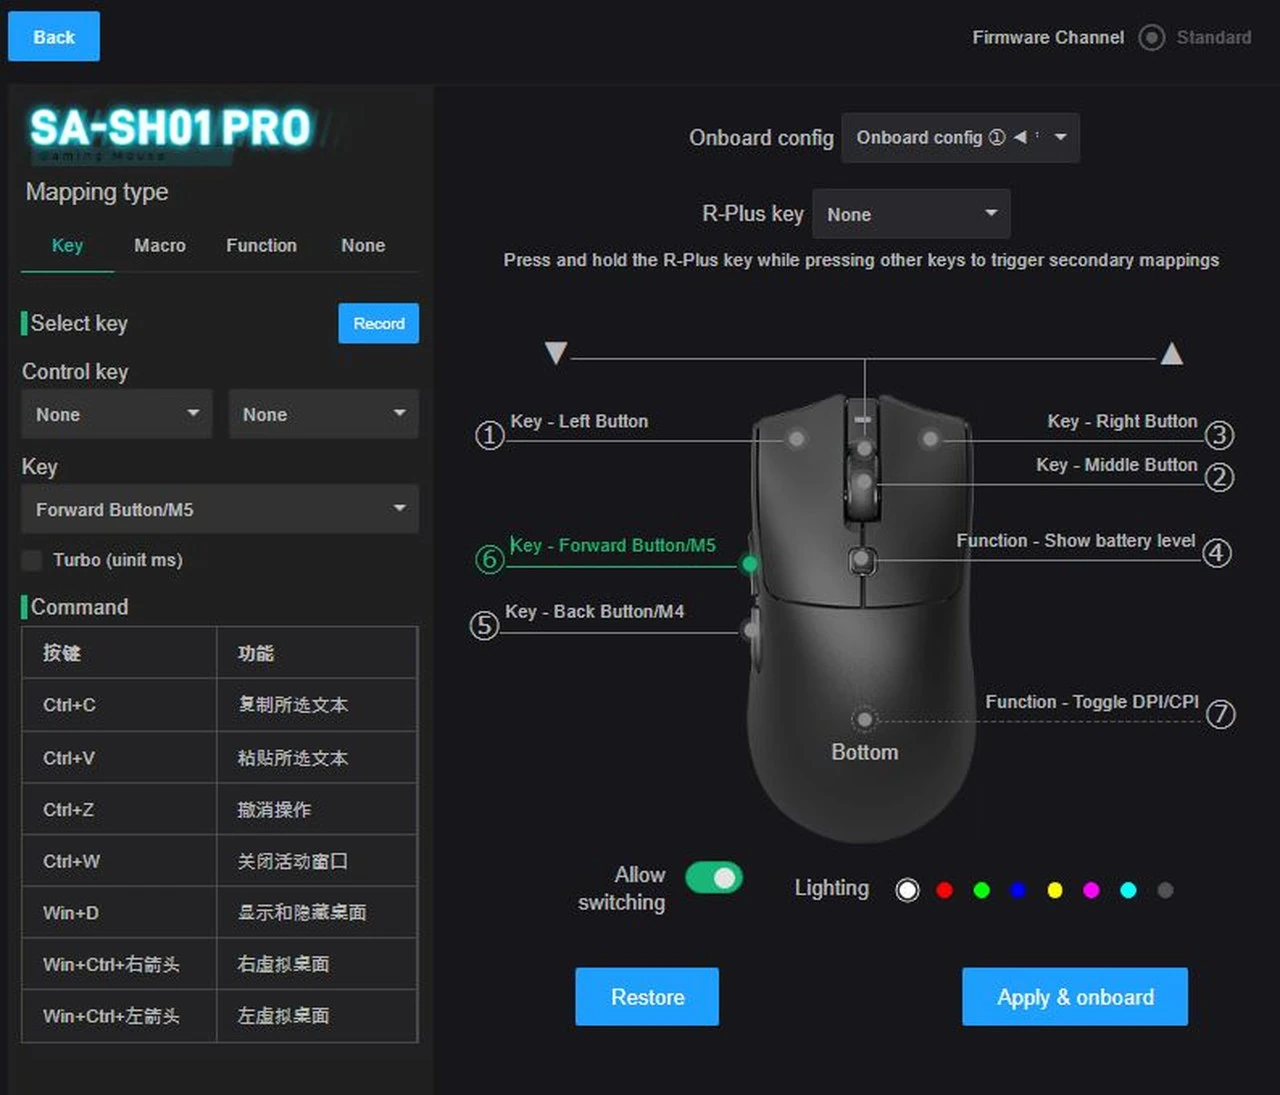The height and width of the screenshot is (1095, 1280).
Task: Click the circled 2 Middle Button marker
Action: (1218, 478)
